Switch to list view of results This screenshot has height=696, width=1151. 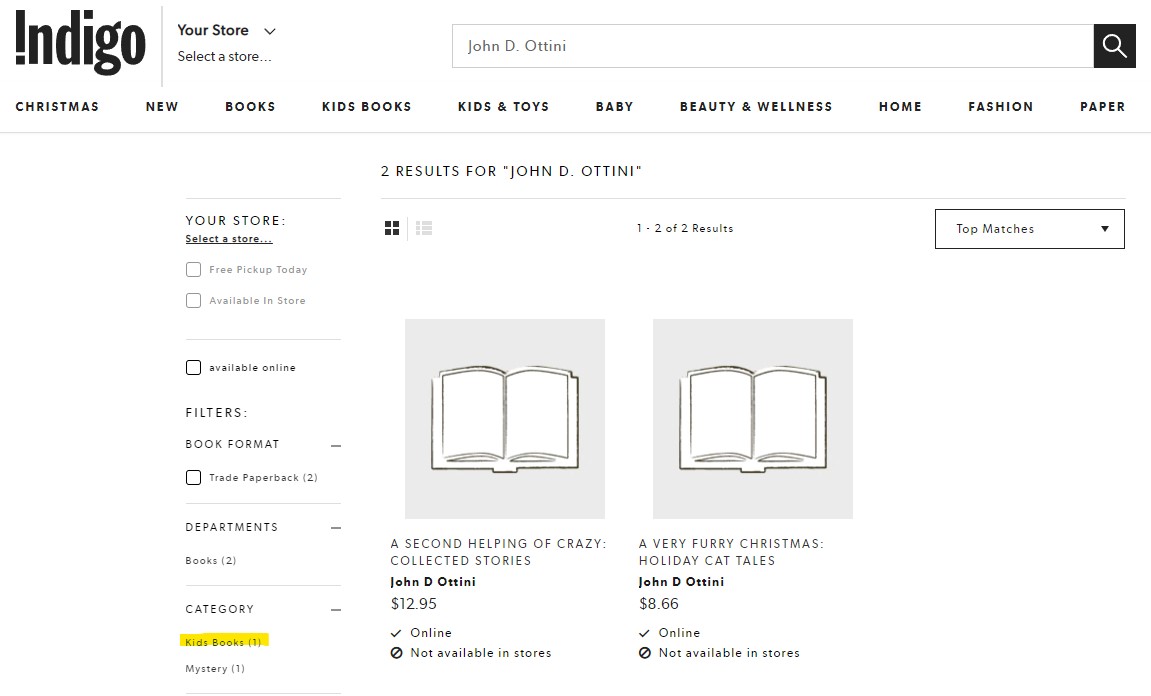tap(423, 228)
